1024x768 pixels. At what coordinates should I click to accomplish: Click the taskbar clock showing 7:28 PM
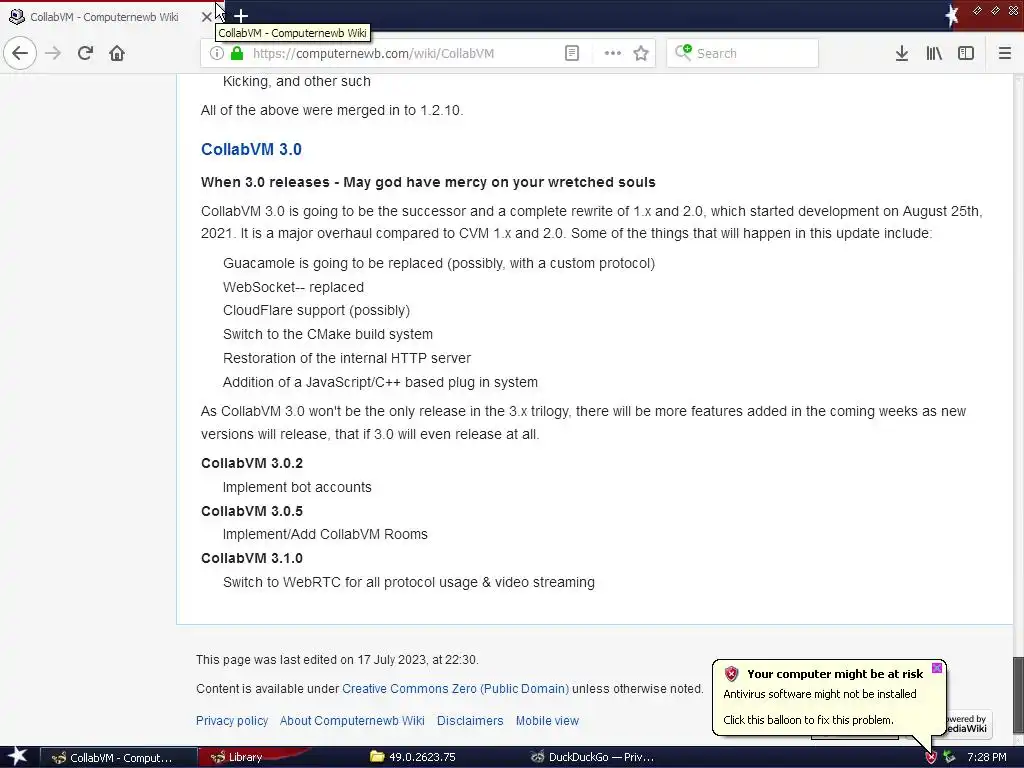coord(987,757)
